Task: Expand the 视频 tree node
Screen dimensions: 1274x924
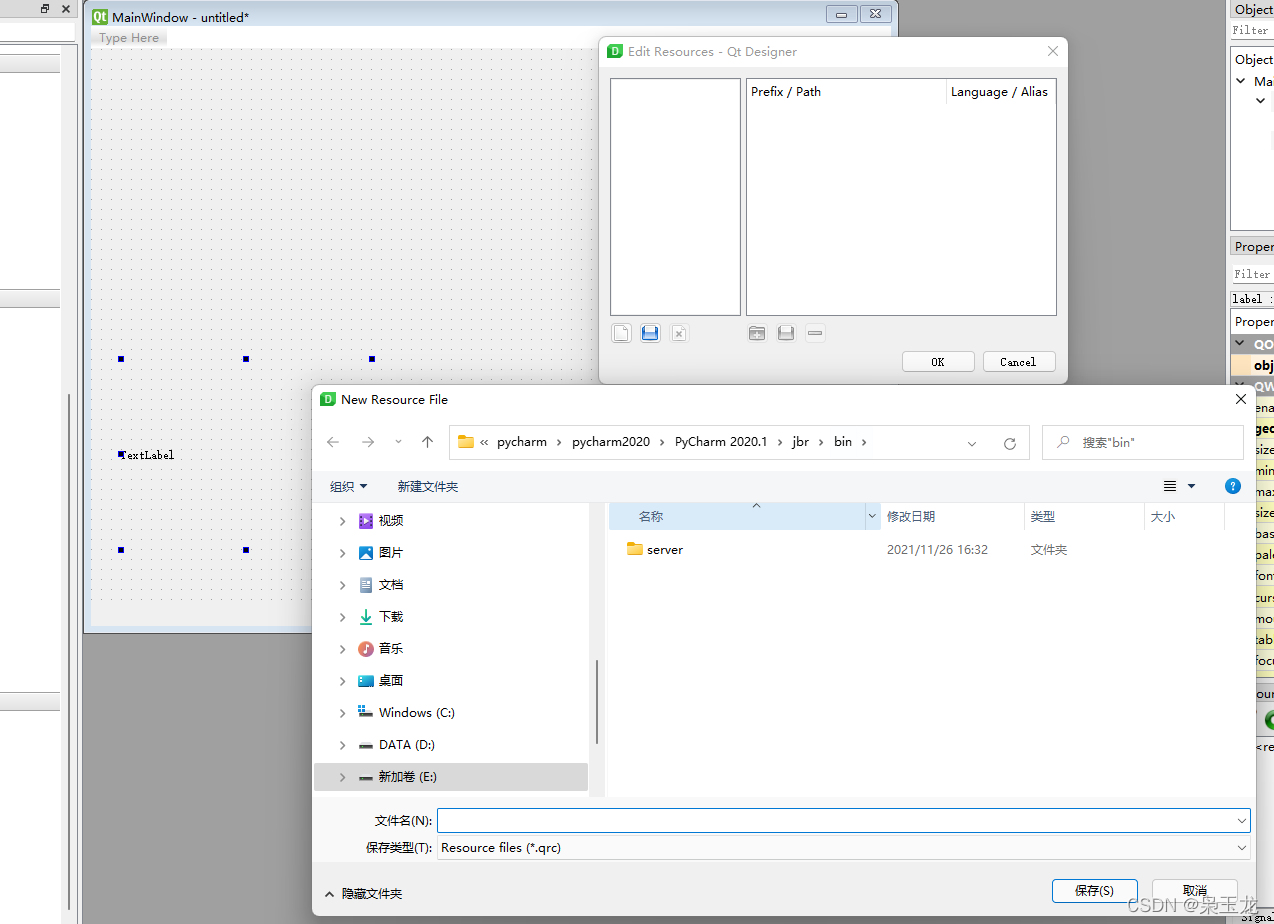Action: [x=343, y=520]
